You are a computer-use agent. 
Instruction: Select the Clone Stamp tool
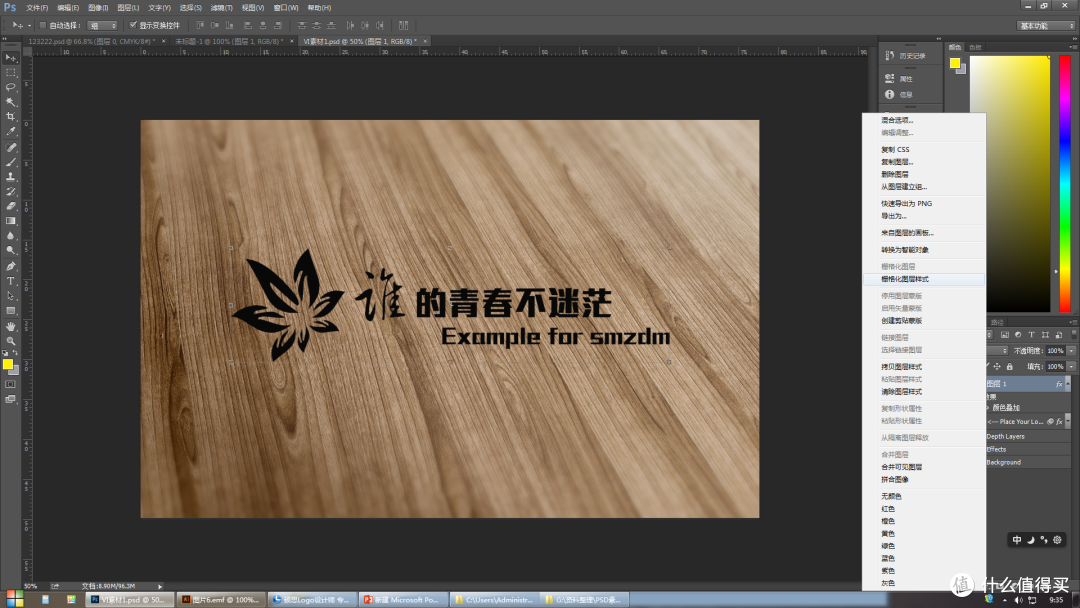[10, 177]
